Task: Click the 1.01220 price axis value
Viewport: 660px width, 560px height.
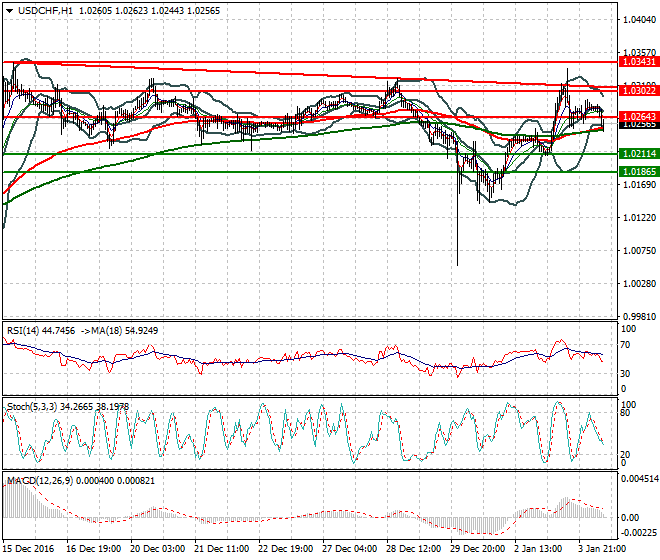Action: [x=639, y=218]
